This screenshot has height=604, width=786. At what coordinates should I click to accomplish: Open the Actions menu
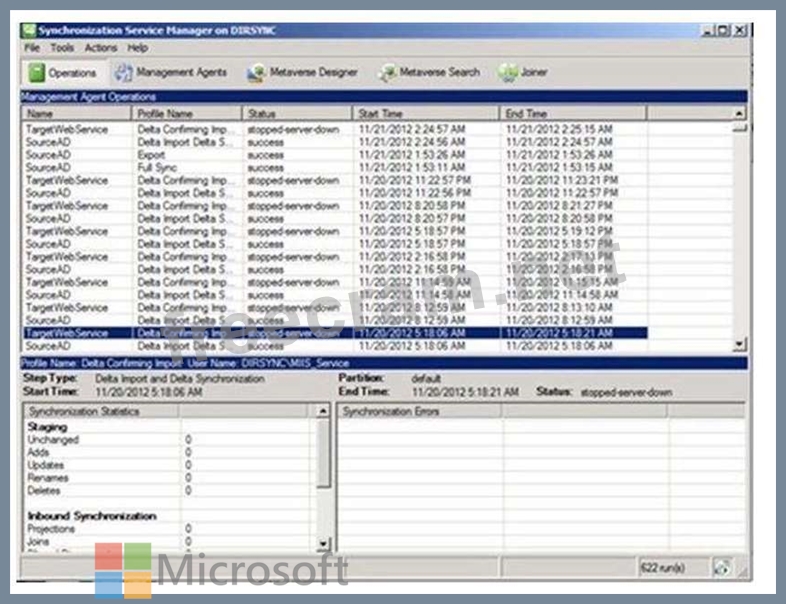click(101, 48)
